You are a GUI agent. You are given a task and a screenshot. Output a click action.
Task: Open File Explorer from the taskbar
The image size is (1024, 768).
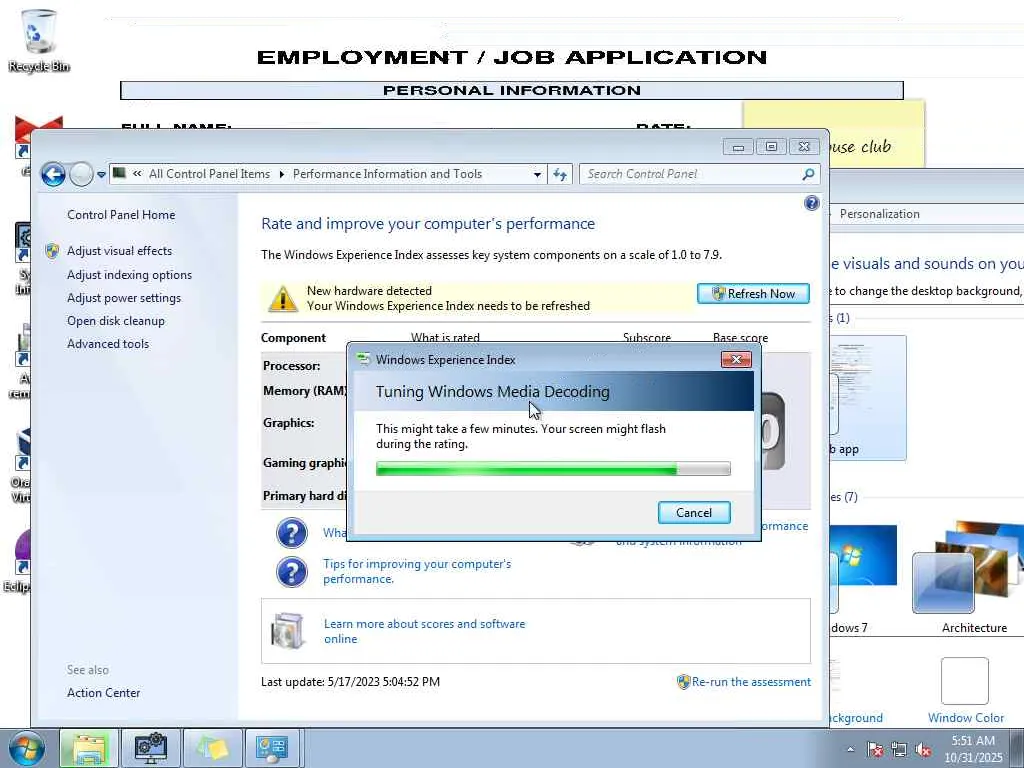pos(88,748)
